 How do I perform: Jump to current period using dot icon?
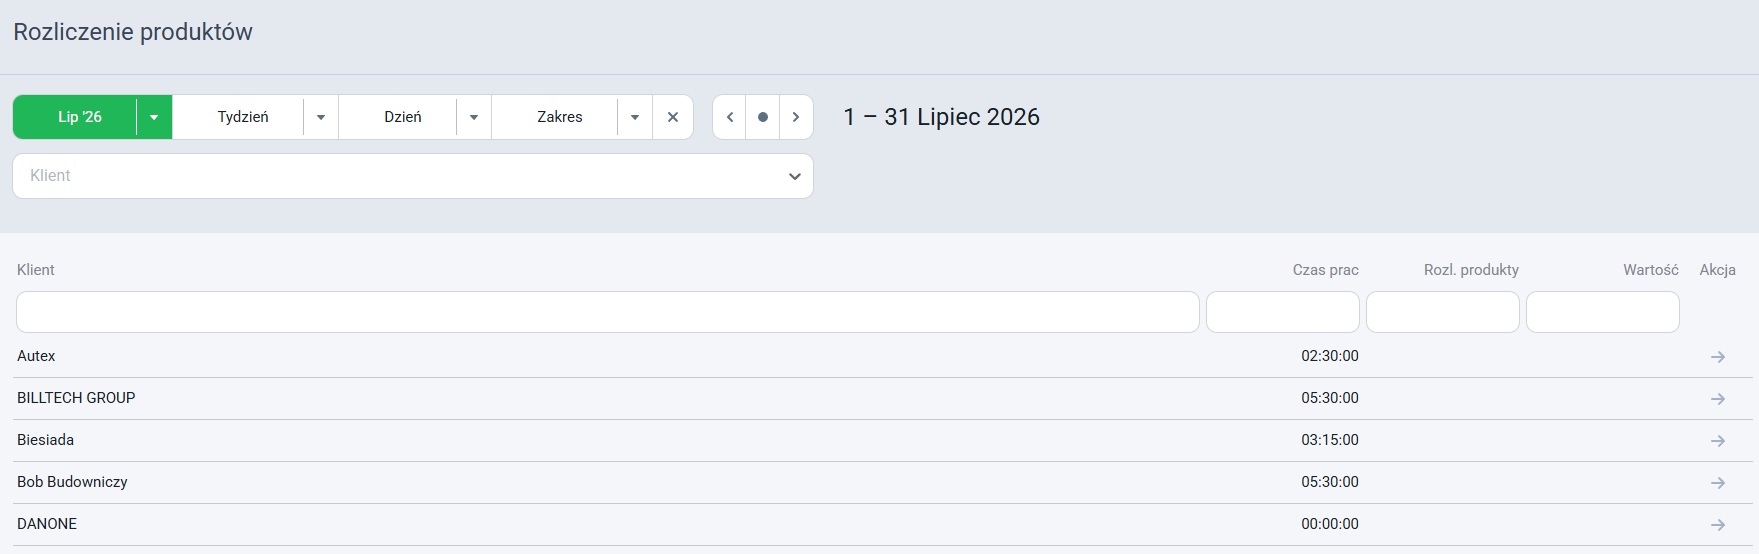763,117
